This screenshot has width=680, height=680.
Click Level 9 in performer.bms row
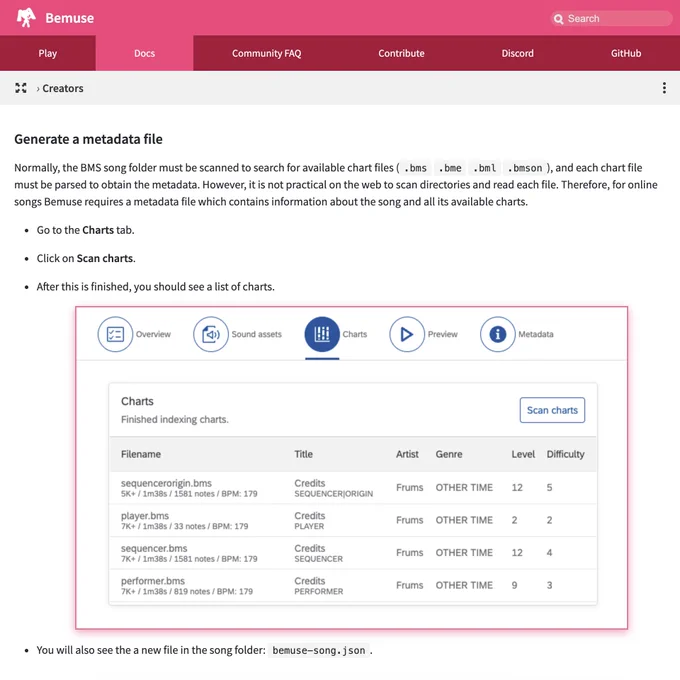click(x=514, y=585)
